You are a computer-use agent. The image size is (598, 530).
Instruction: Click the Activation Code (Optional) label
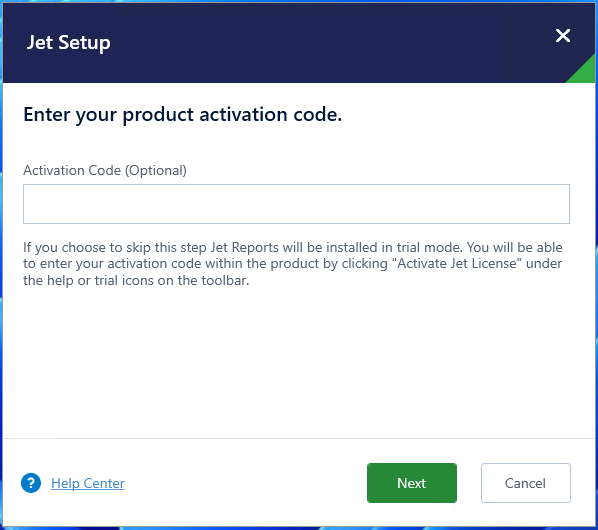tap(105, 170)
